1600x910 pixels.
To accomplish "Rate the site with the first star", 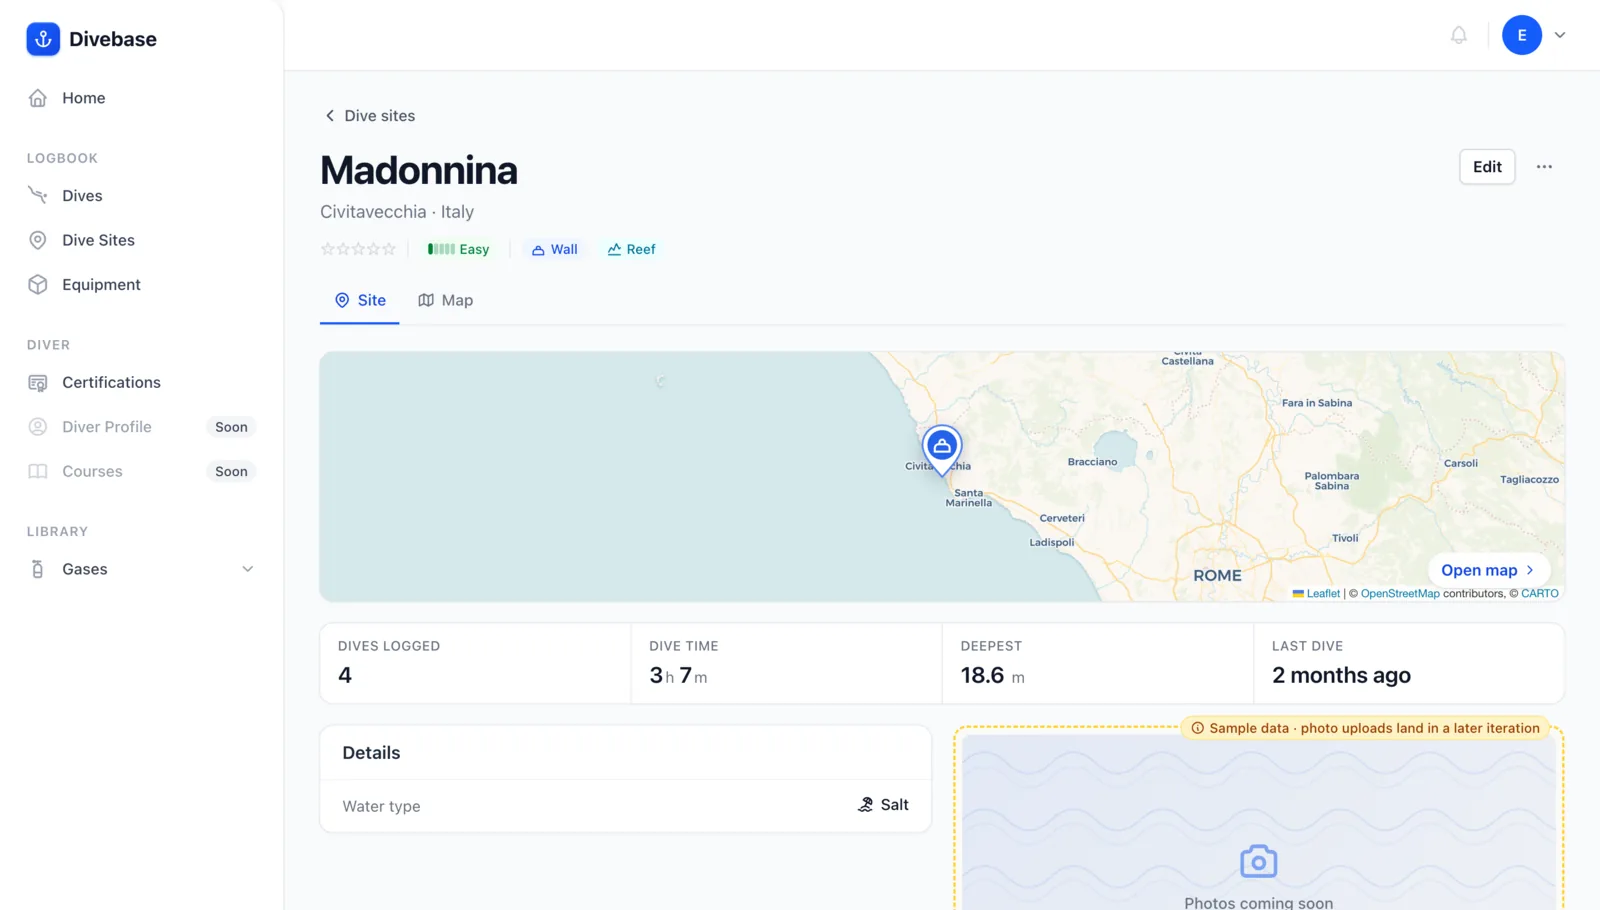I will (x=327, y=249).
